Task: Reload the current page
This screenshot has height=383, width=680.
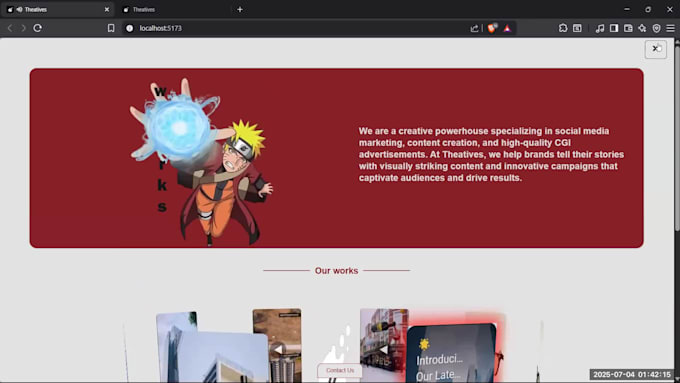Action: [38, 28]
